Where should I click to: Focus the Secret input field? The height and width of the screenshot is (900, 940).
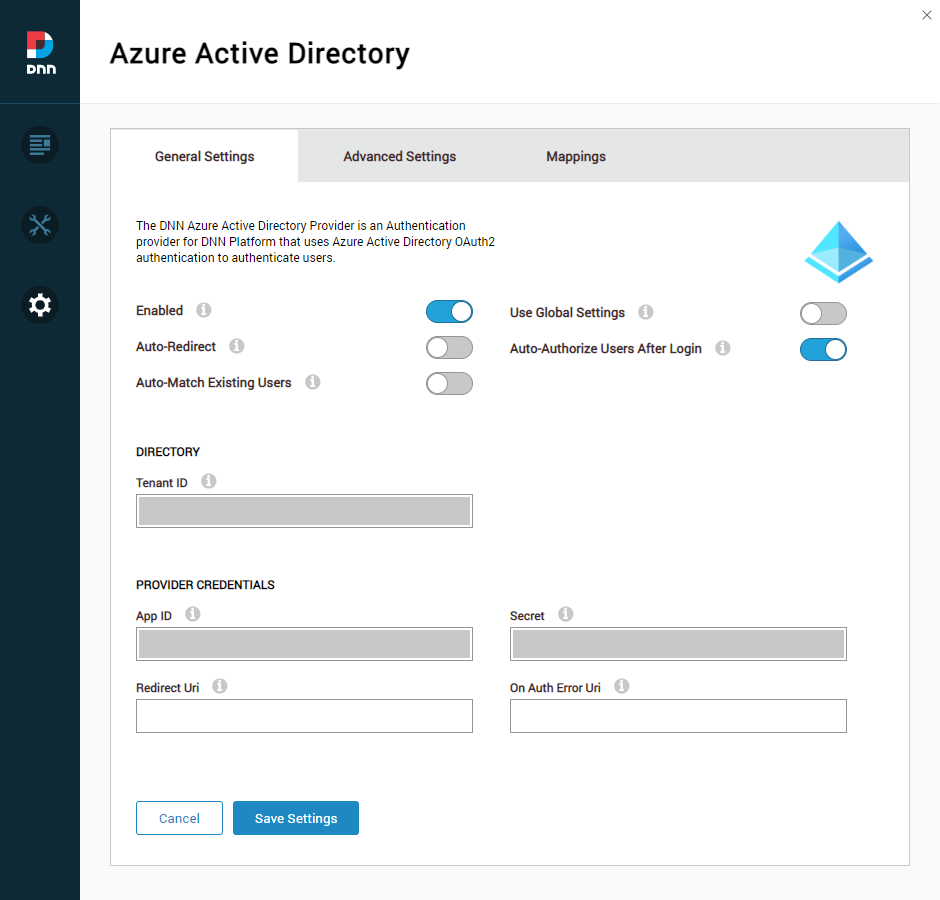pyautogui.click(x=678, y=644)
